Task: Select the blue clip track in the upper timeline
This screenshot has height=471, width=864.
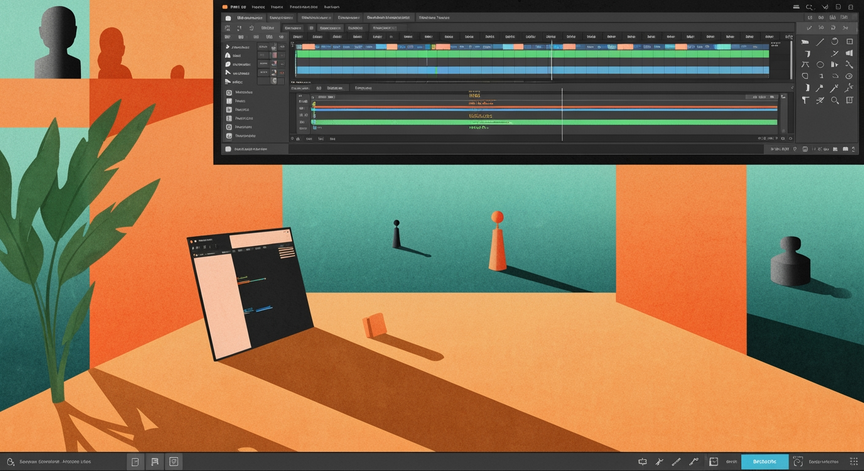Action: [532, 70]
